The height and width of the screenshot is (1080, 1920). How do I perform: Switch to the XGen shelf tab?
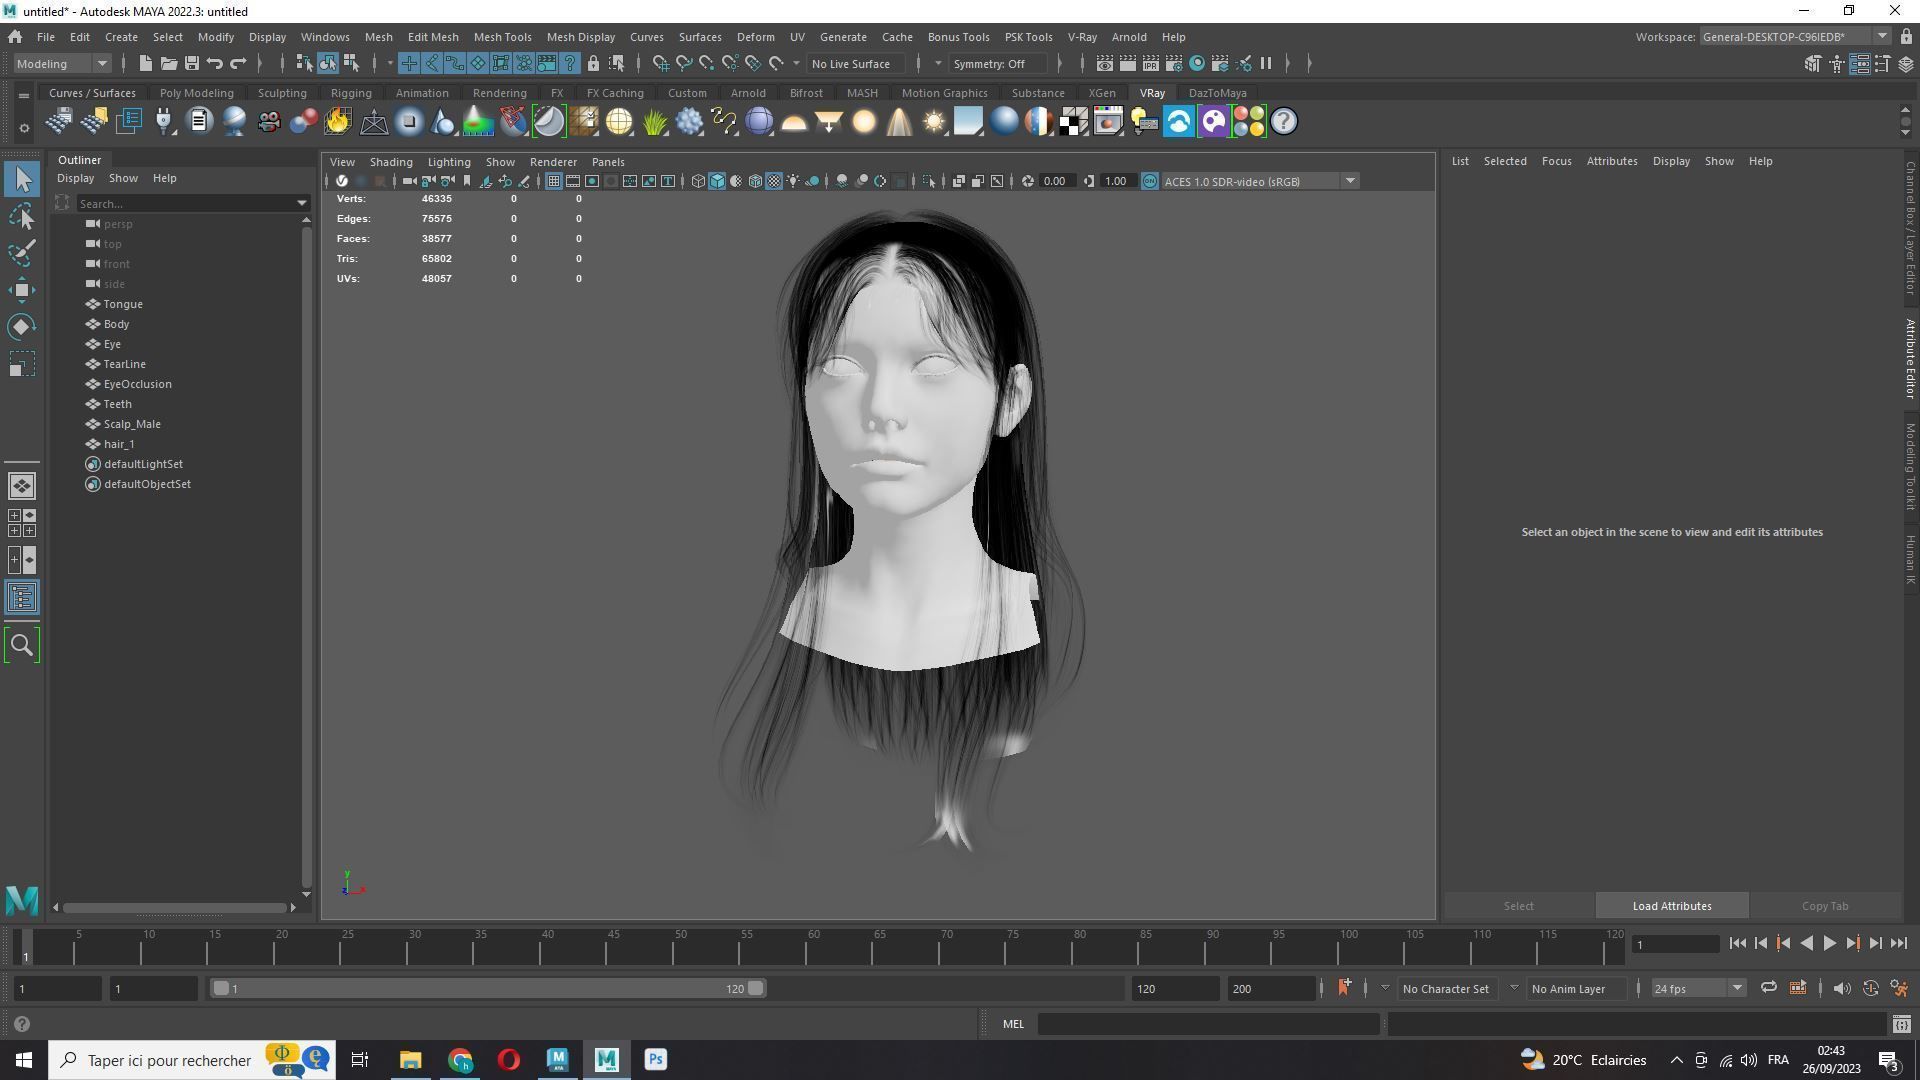click(1101, 93)
